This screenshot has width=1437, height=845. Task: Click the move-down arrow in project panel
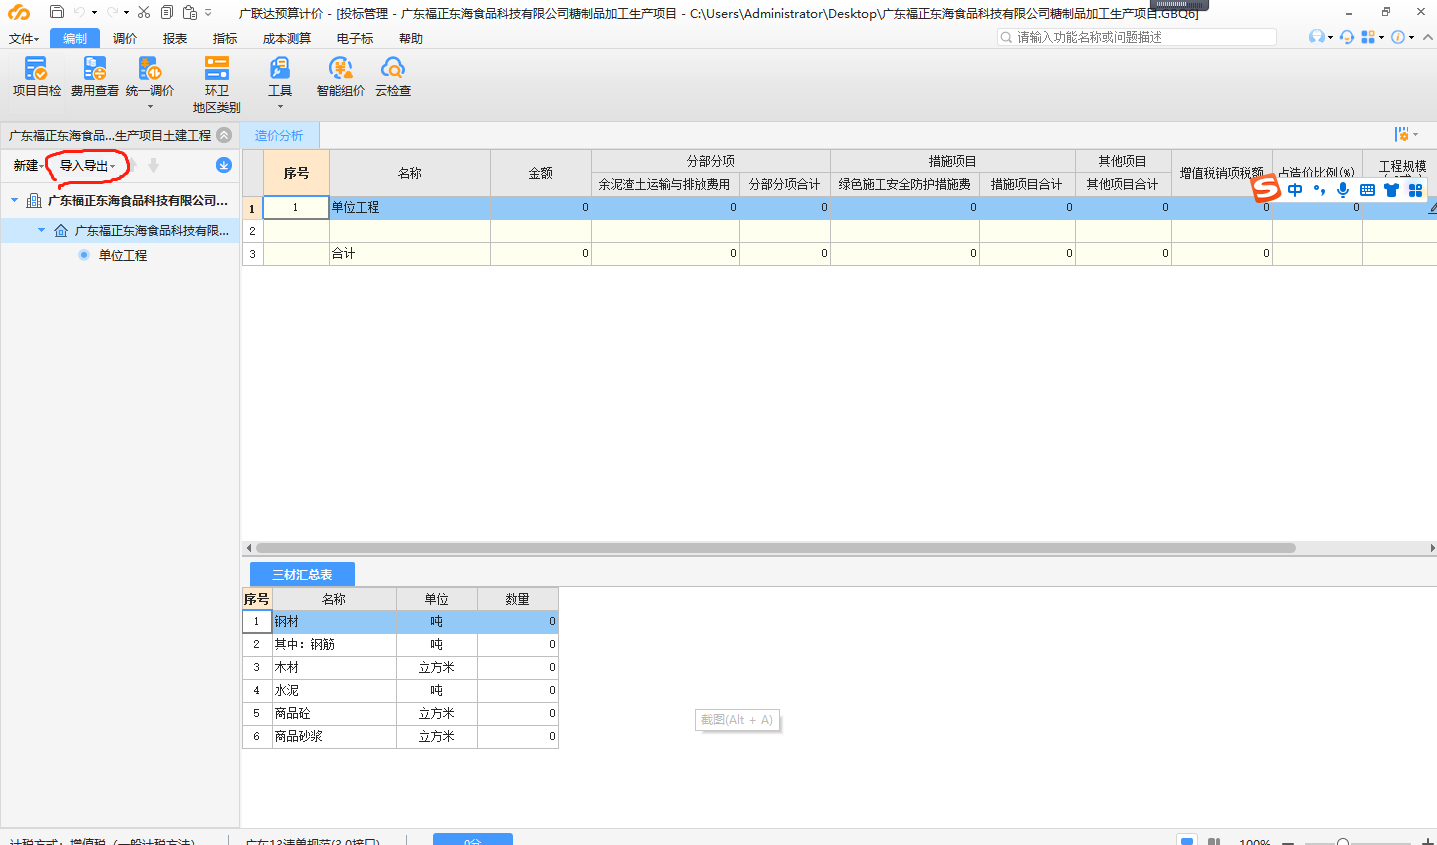tap(154, 165)
